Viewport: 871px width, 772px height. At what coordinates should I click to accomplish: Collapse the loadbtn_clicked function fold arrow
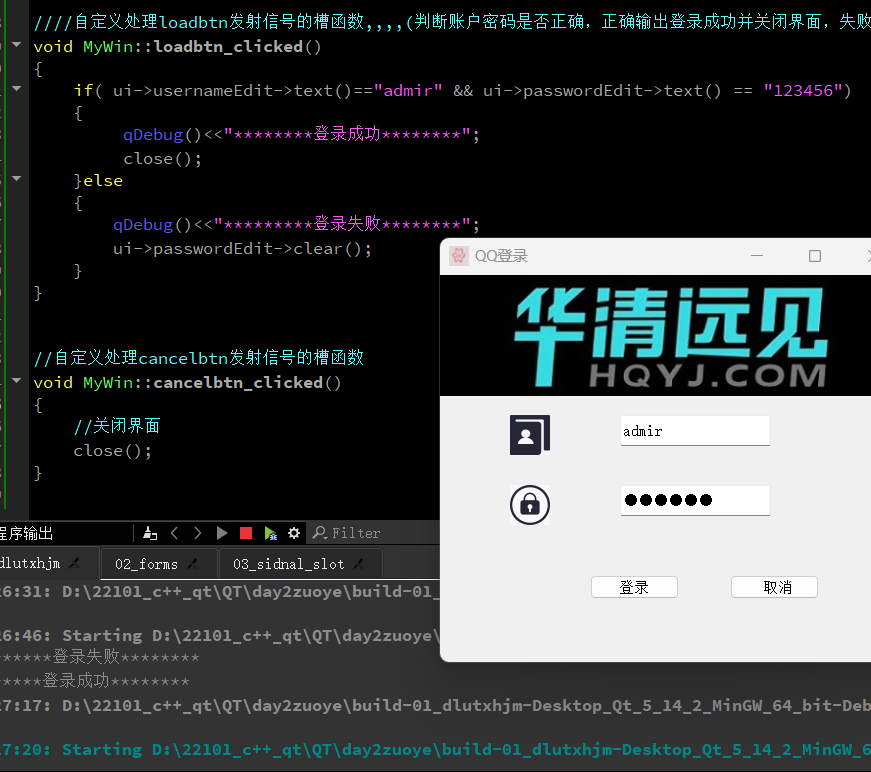coord(17,44)
